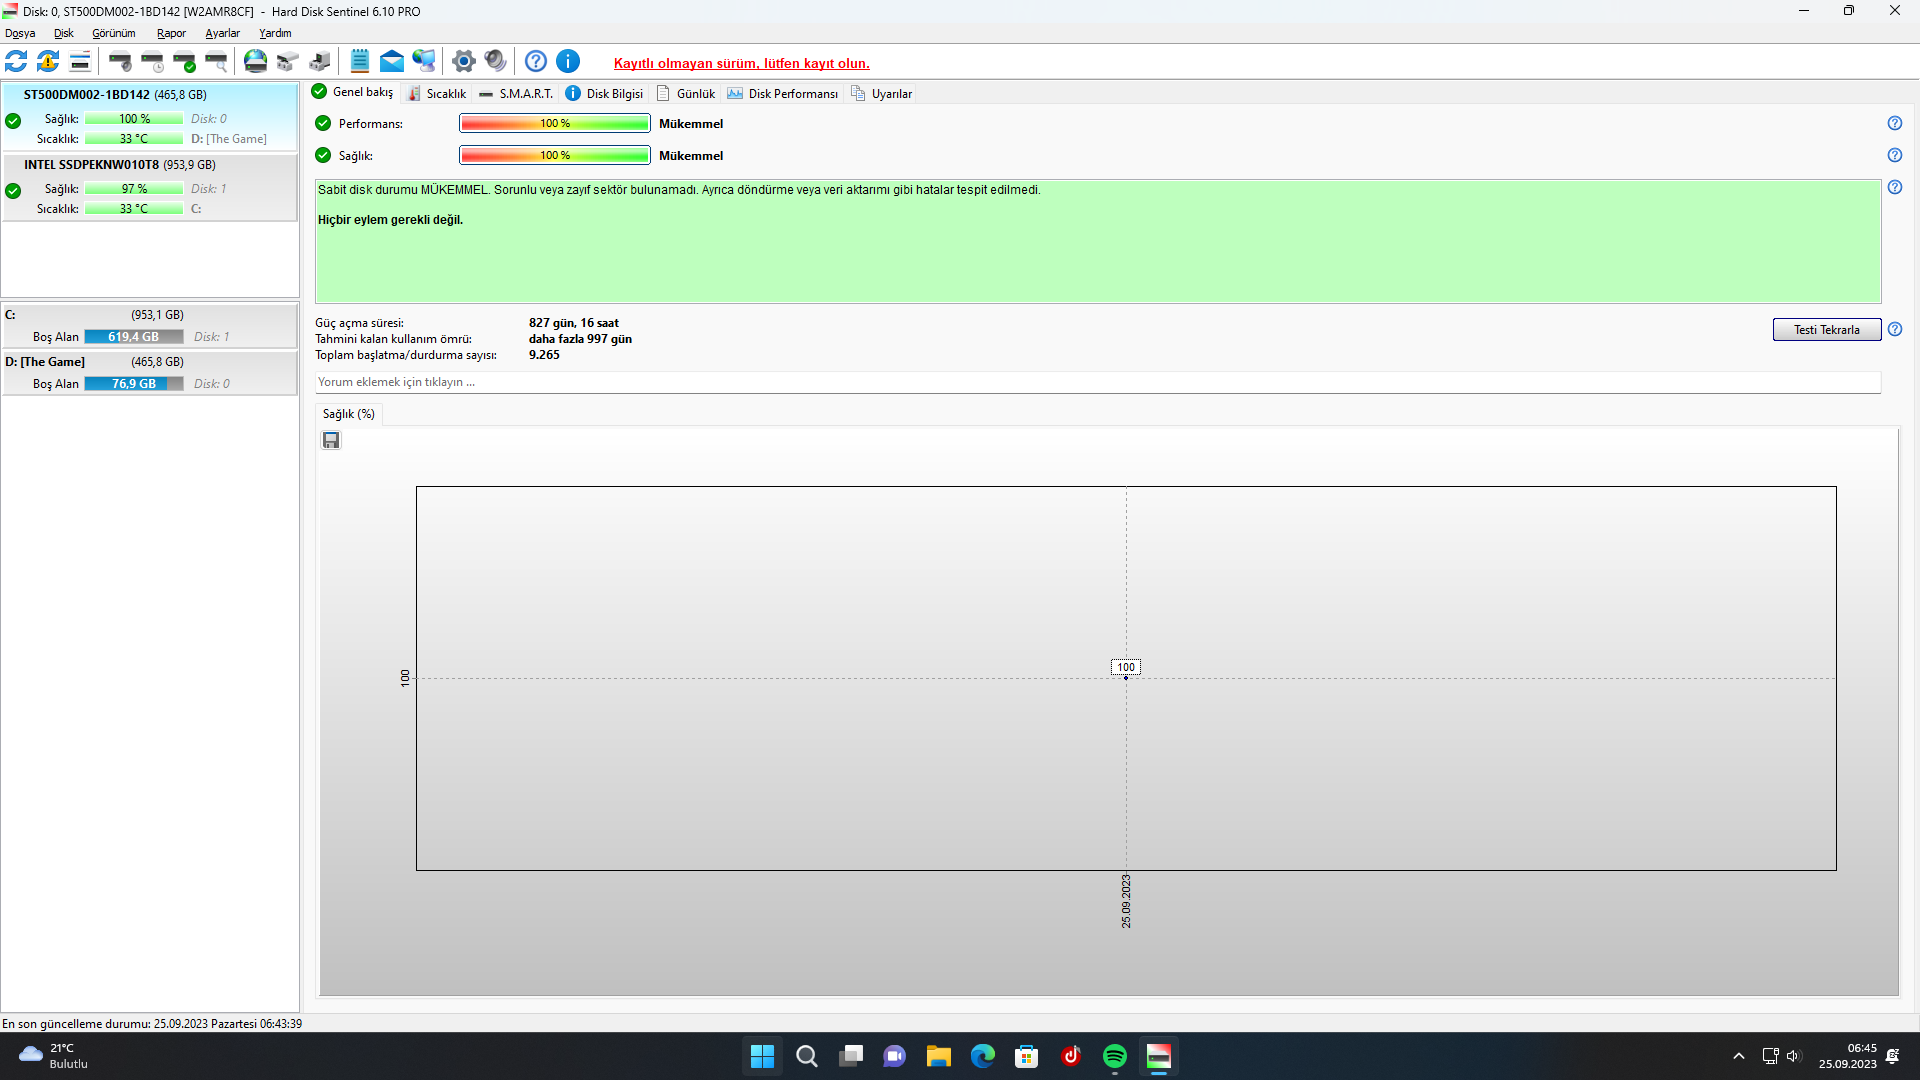Image resolution: width=1920 pixels, height=1080 pixels.
Task: Click the Testi Tekrarla button
Action: tap(1826, 330)
